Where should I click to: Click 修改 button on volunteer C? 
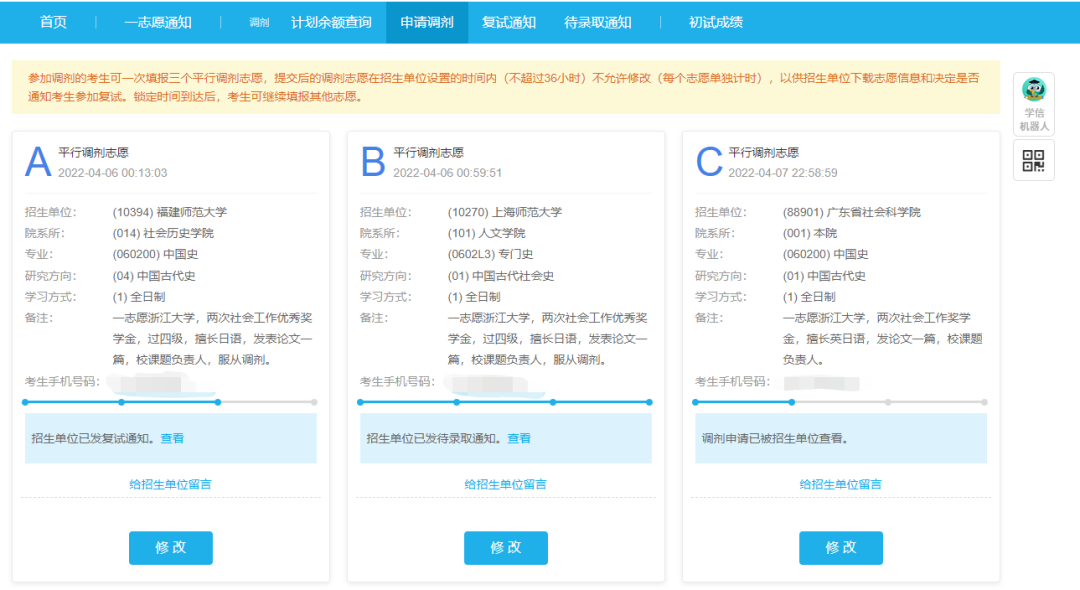(x=840, y=548)
